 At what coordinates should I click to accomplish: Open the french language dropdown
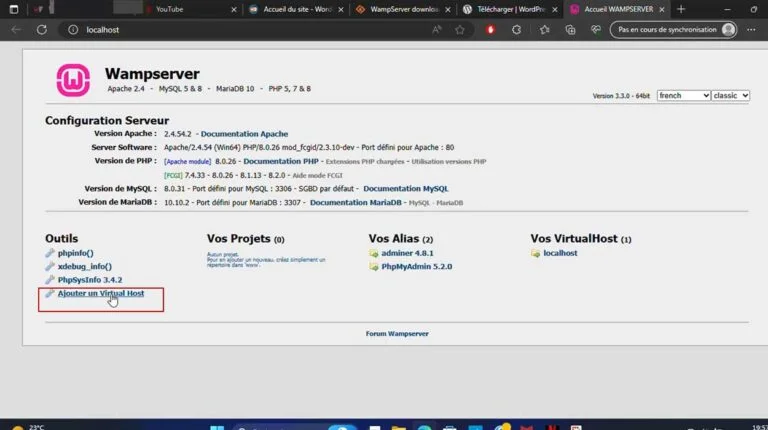683,96
